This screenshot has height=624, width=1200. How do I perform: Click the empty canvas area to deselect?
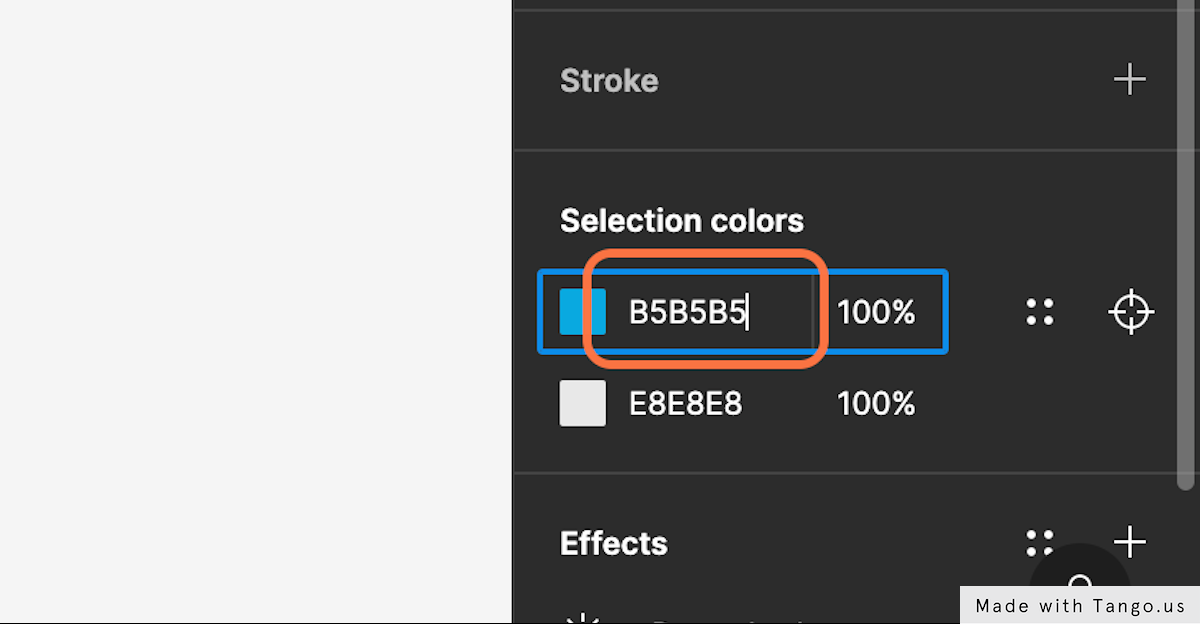[x=255, y=312]
